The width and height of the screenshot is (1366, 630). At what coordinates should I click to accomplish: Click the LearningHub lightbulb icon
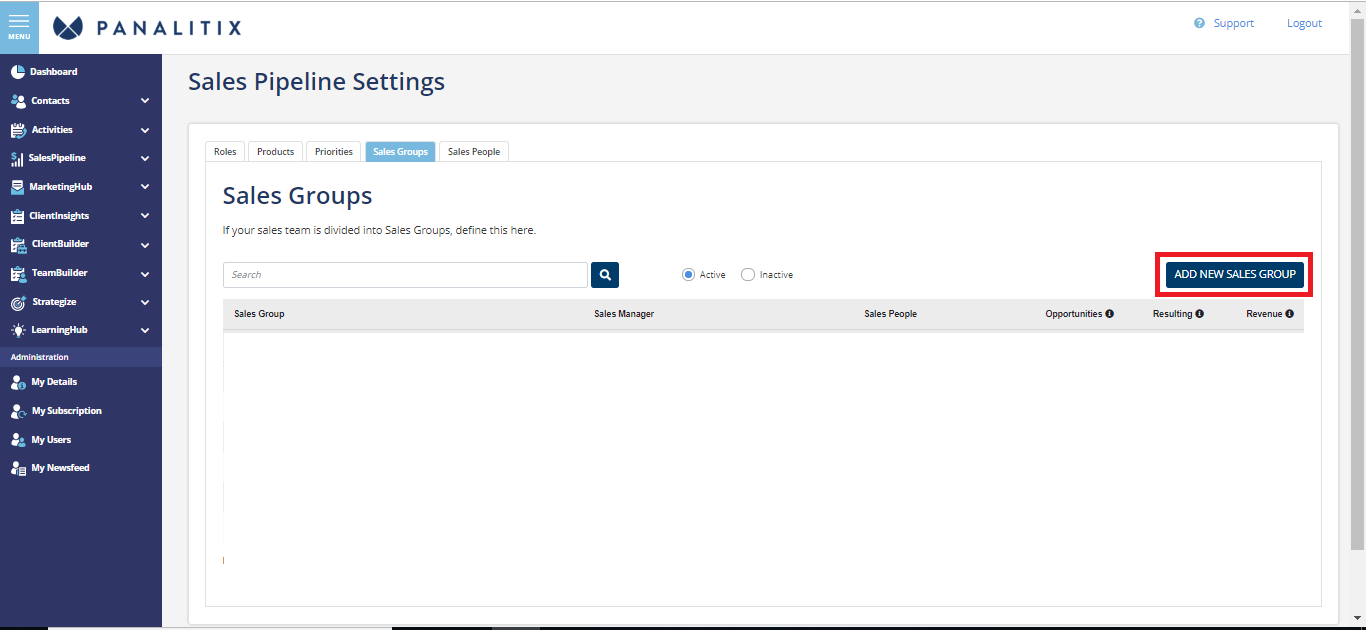tap(17, 330)
